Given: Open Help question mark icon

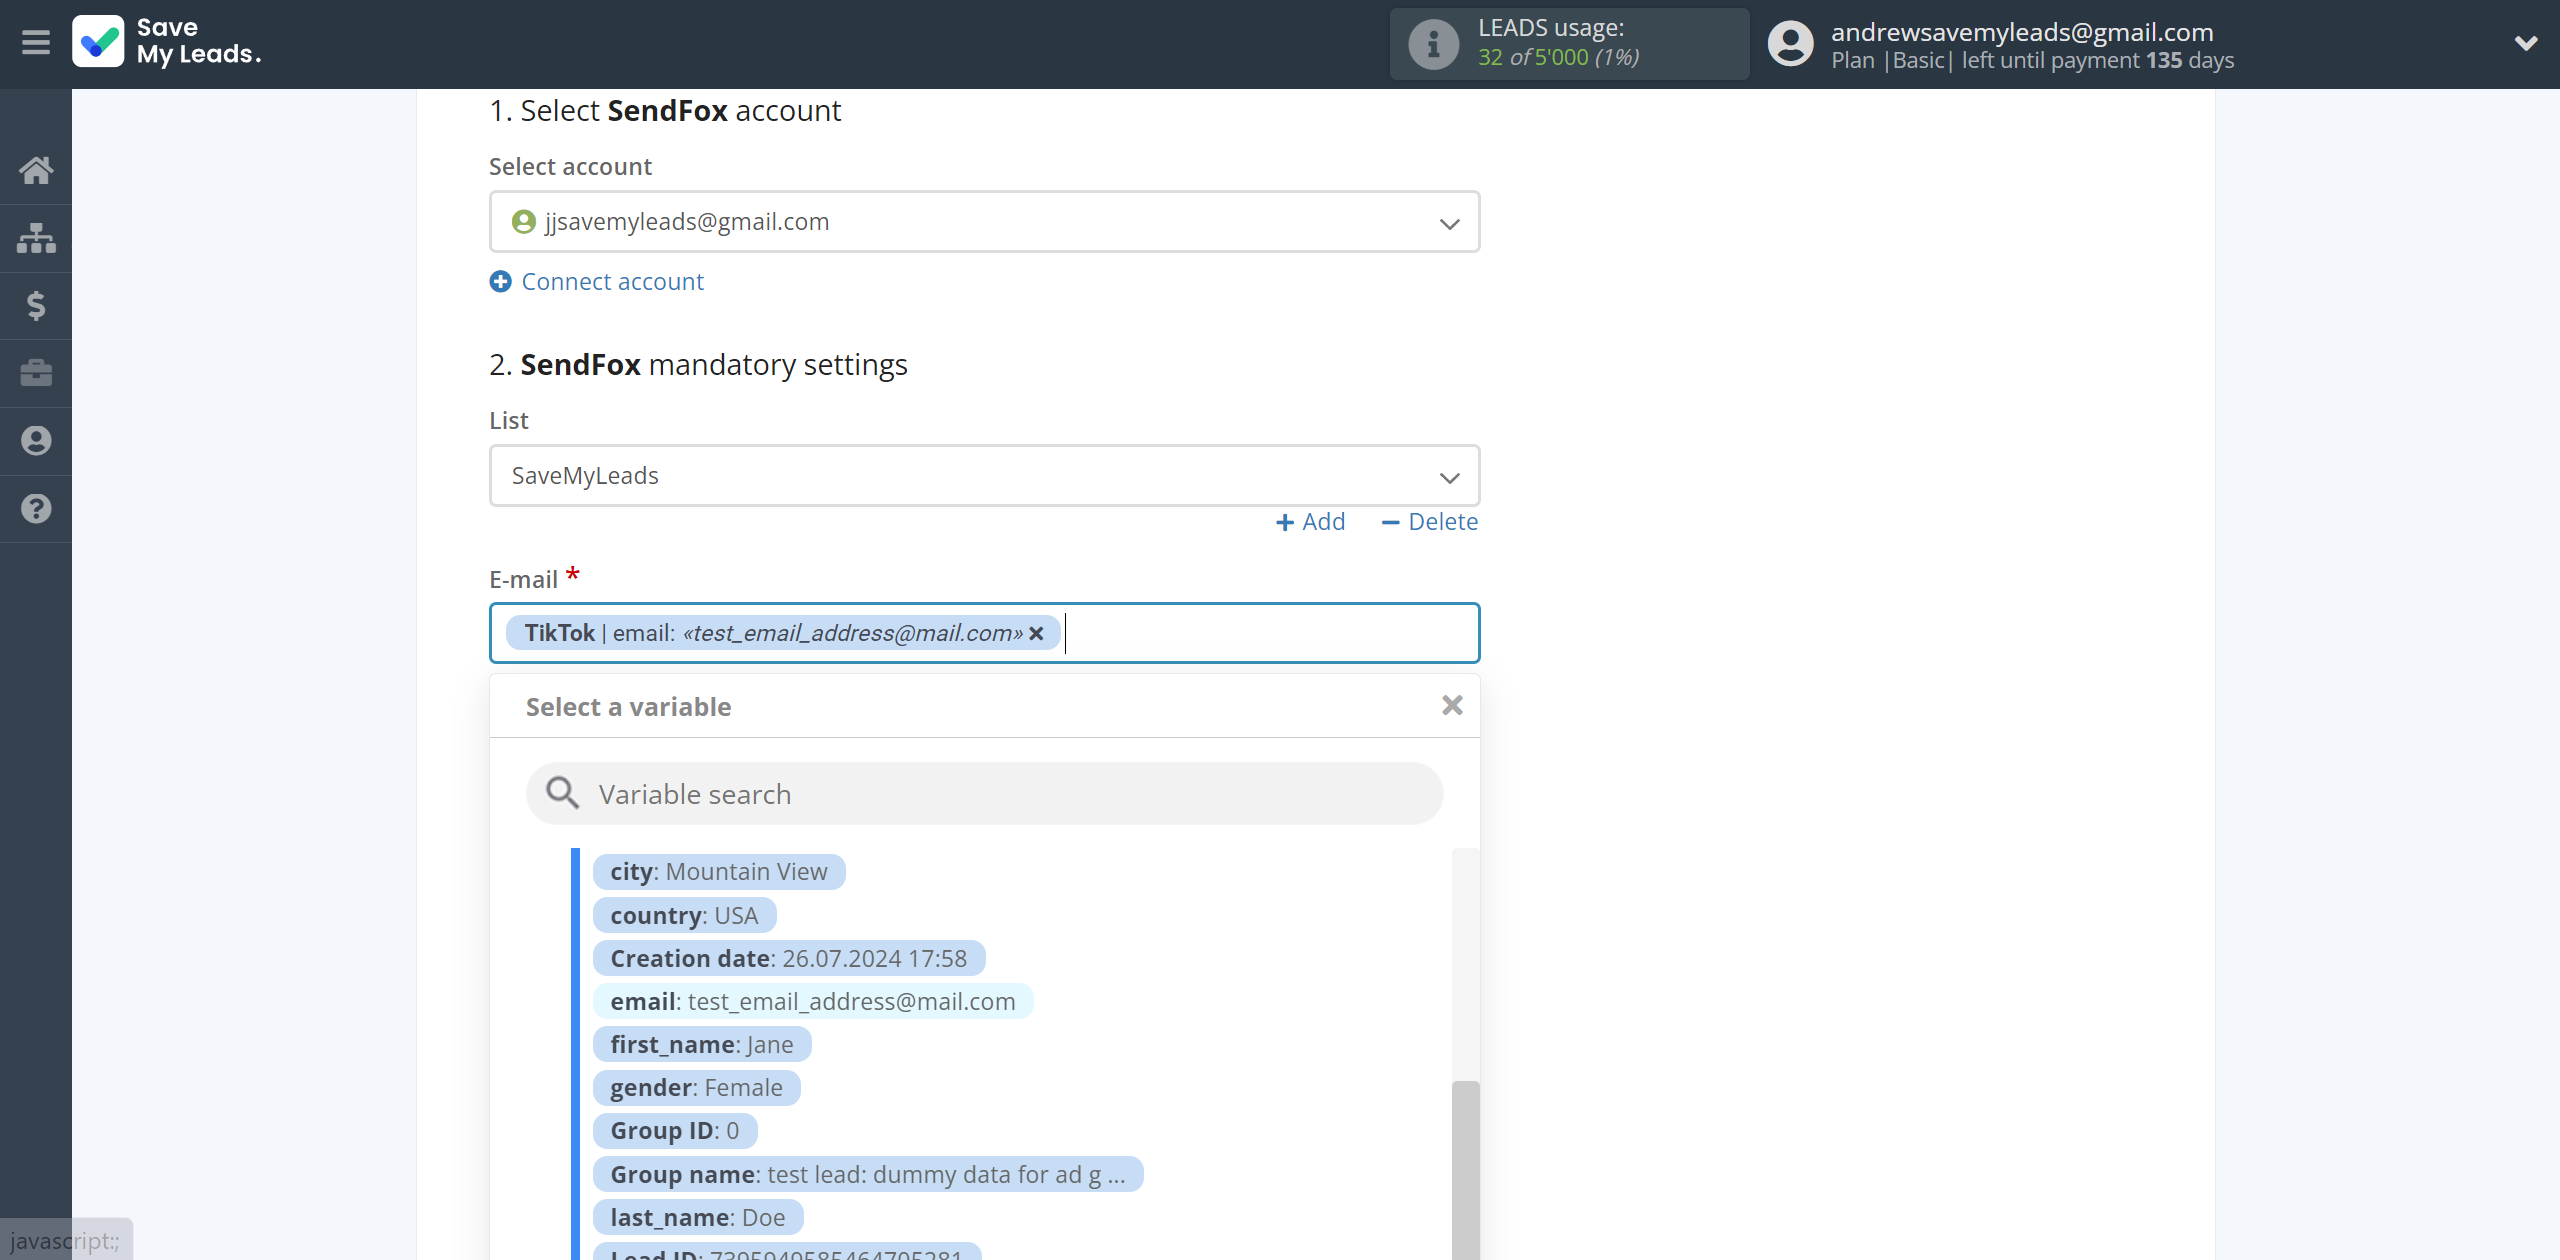Looking at the screenshot, I should (x=36, y=509).
